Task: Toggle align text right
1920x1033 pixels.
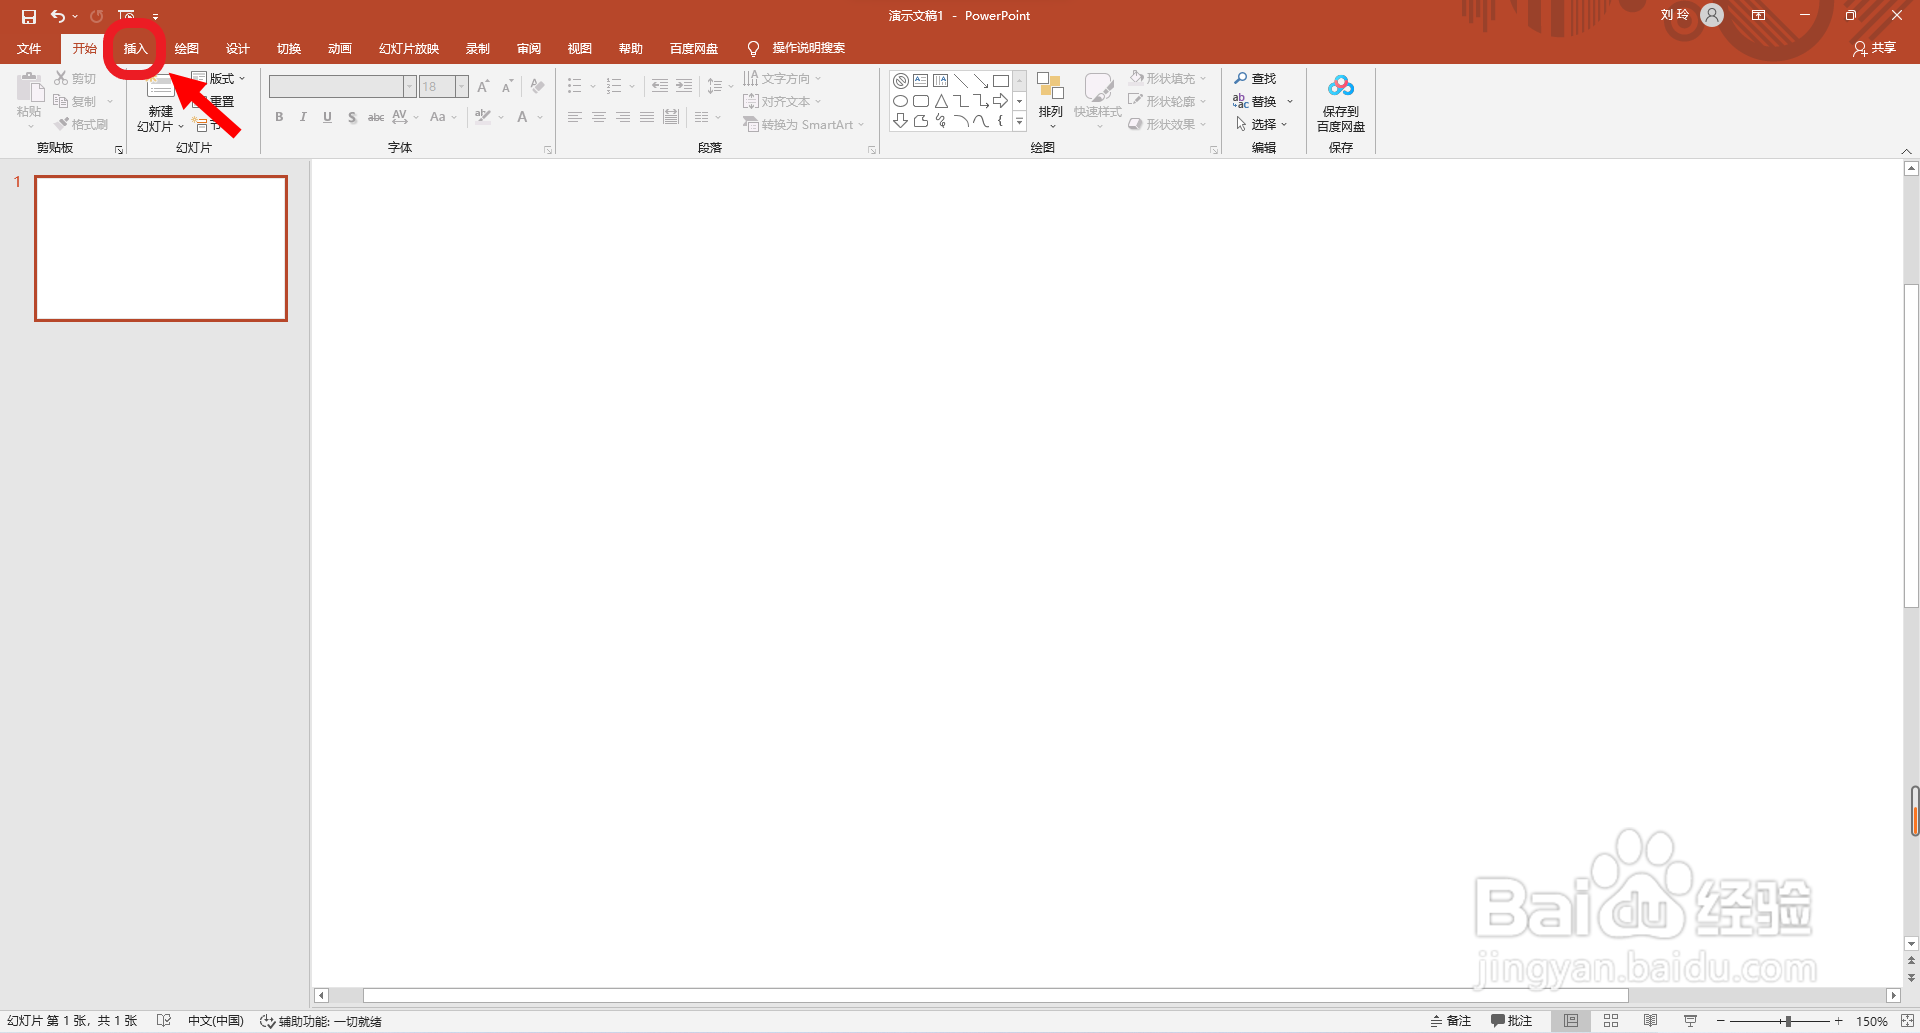Action: [x=623, y=117]
